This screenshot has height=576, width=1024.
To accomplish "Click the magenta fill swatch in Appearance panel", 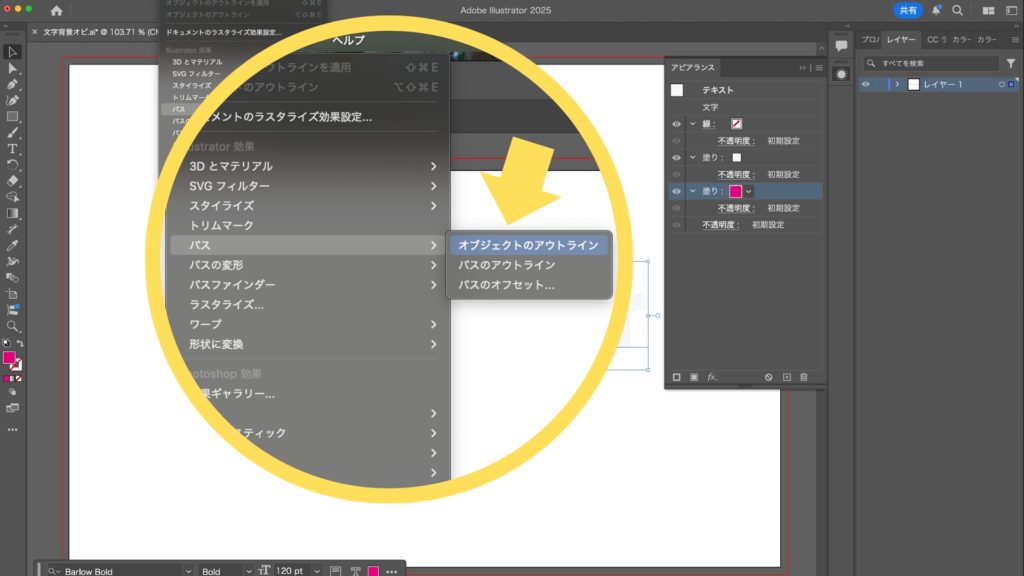I will click(x=735, y=191).
